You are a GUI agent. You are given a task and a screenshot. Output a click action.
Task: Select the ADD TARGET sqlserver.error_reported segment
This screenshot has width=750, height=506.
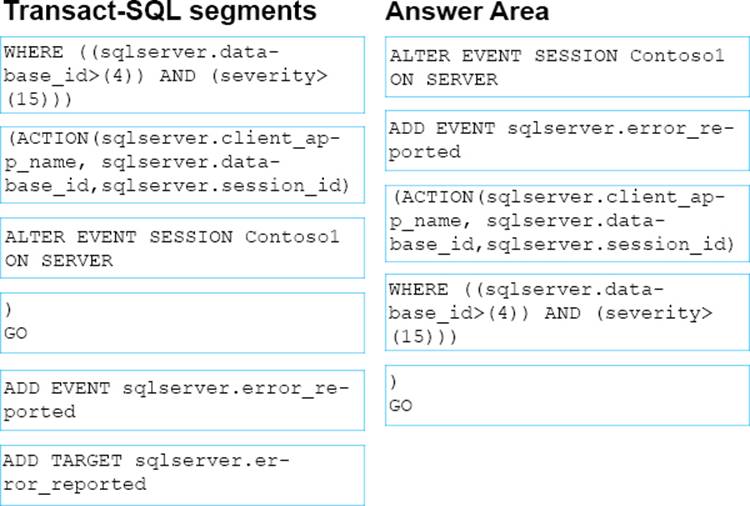pos(182,473)
